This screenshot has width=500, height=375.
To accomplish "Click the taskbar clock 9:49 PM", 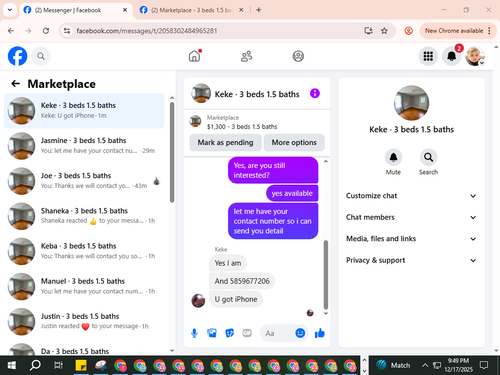I will point(458,365).
